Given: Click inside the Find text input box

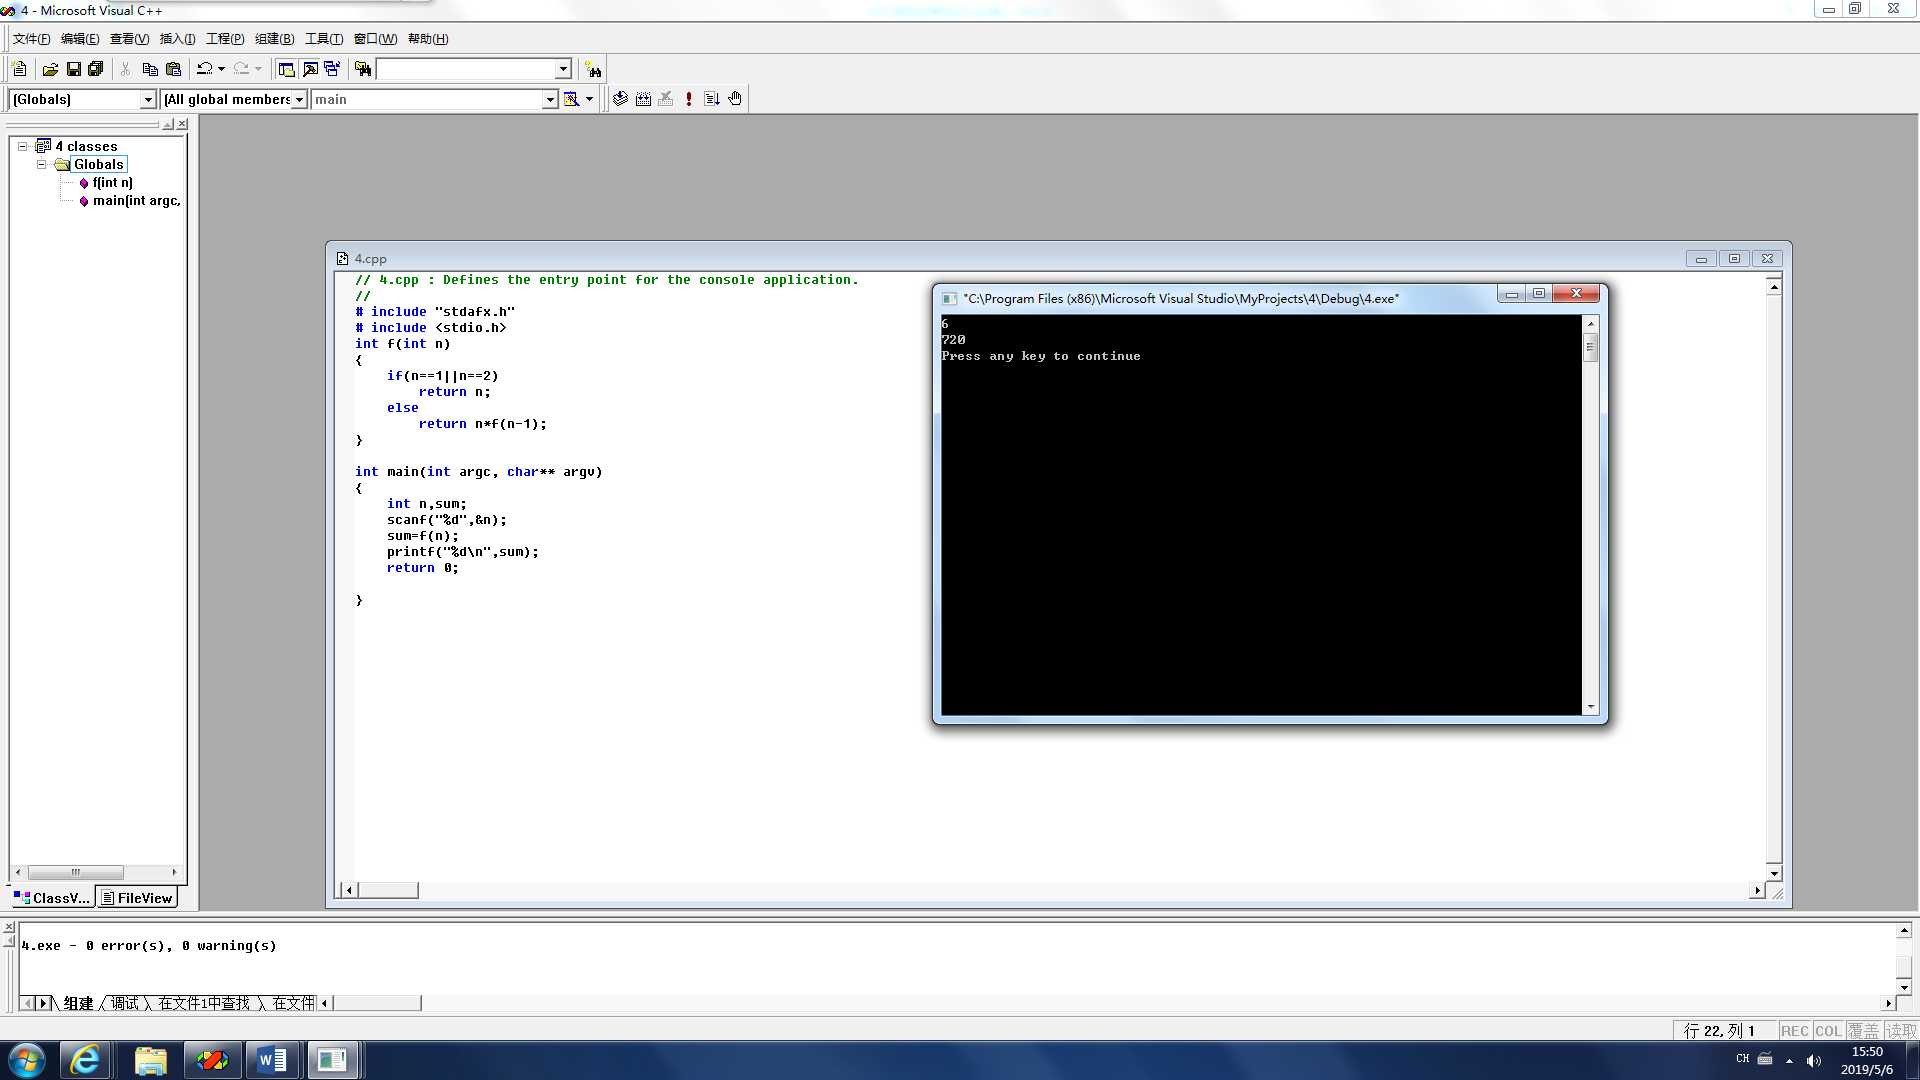Looking at the screenshot, I should [x=466, y=69].
